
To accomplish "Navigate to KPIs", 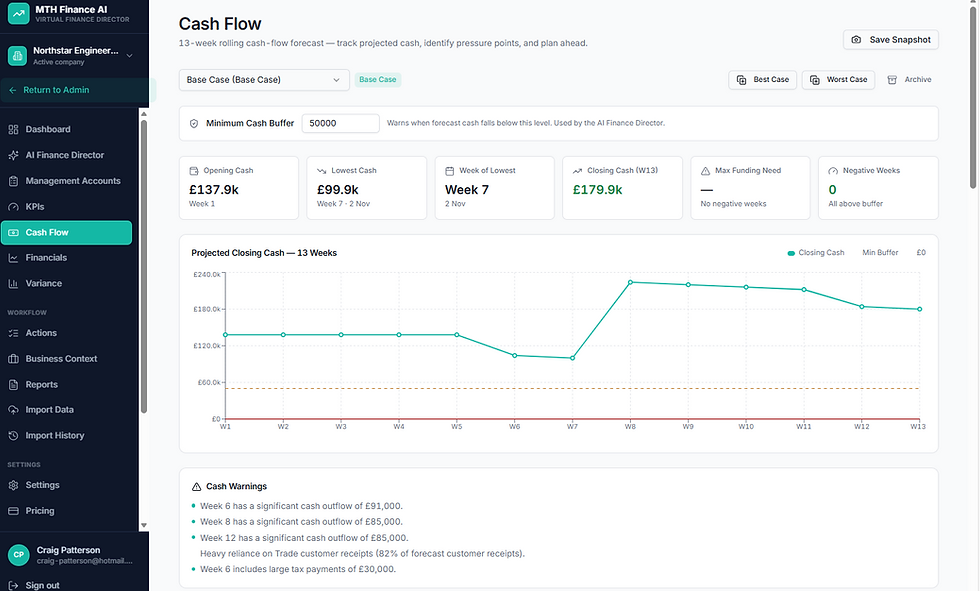I will coord(66,207).
